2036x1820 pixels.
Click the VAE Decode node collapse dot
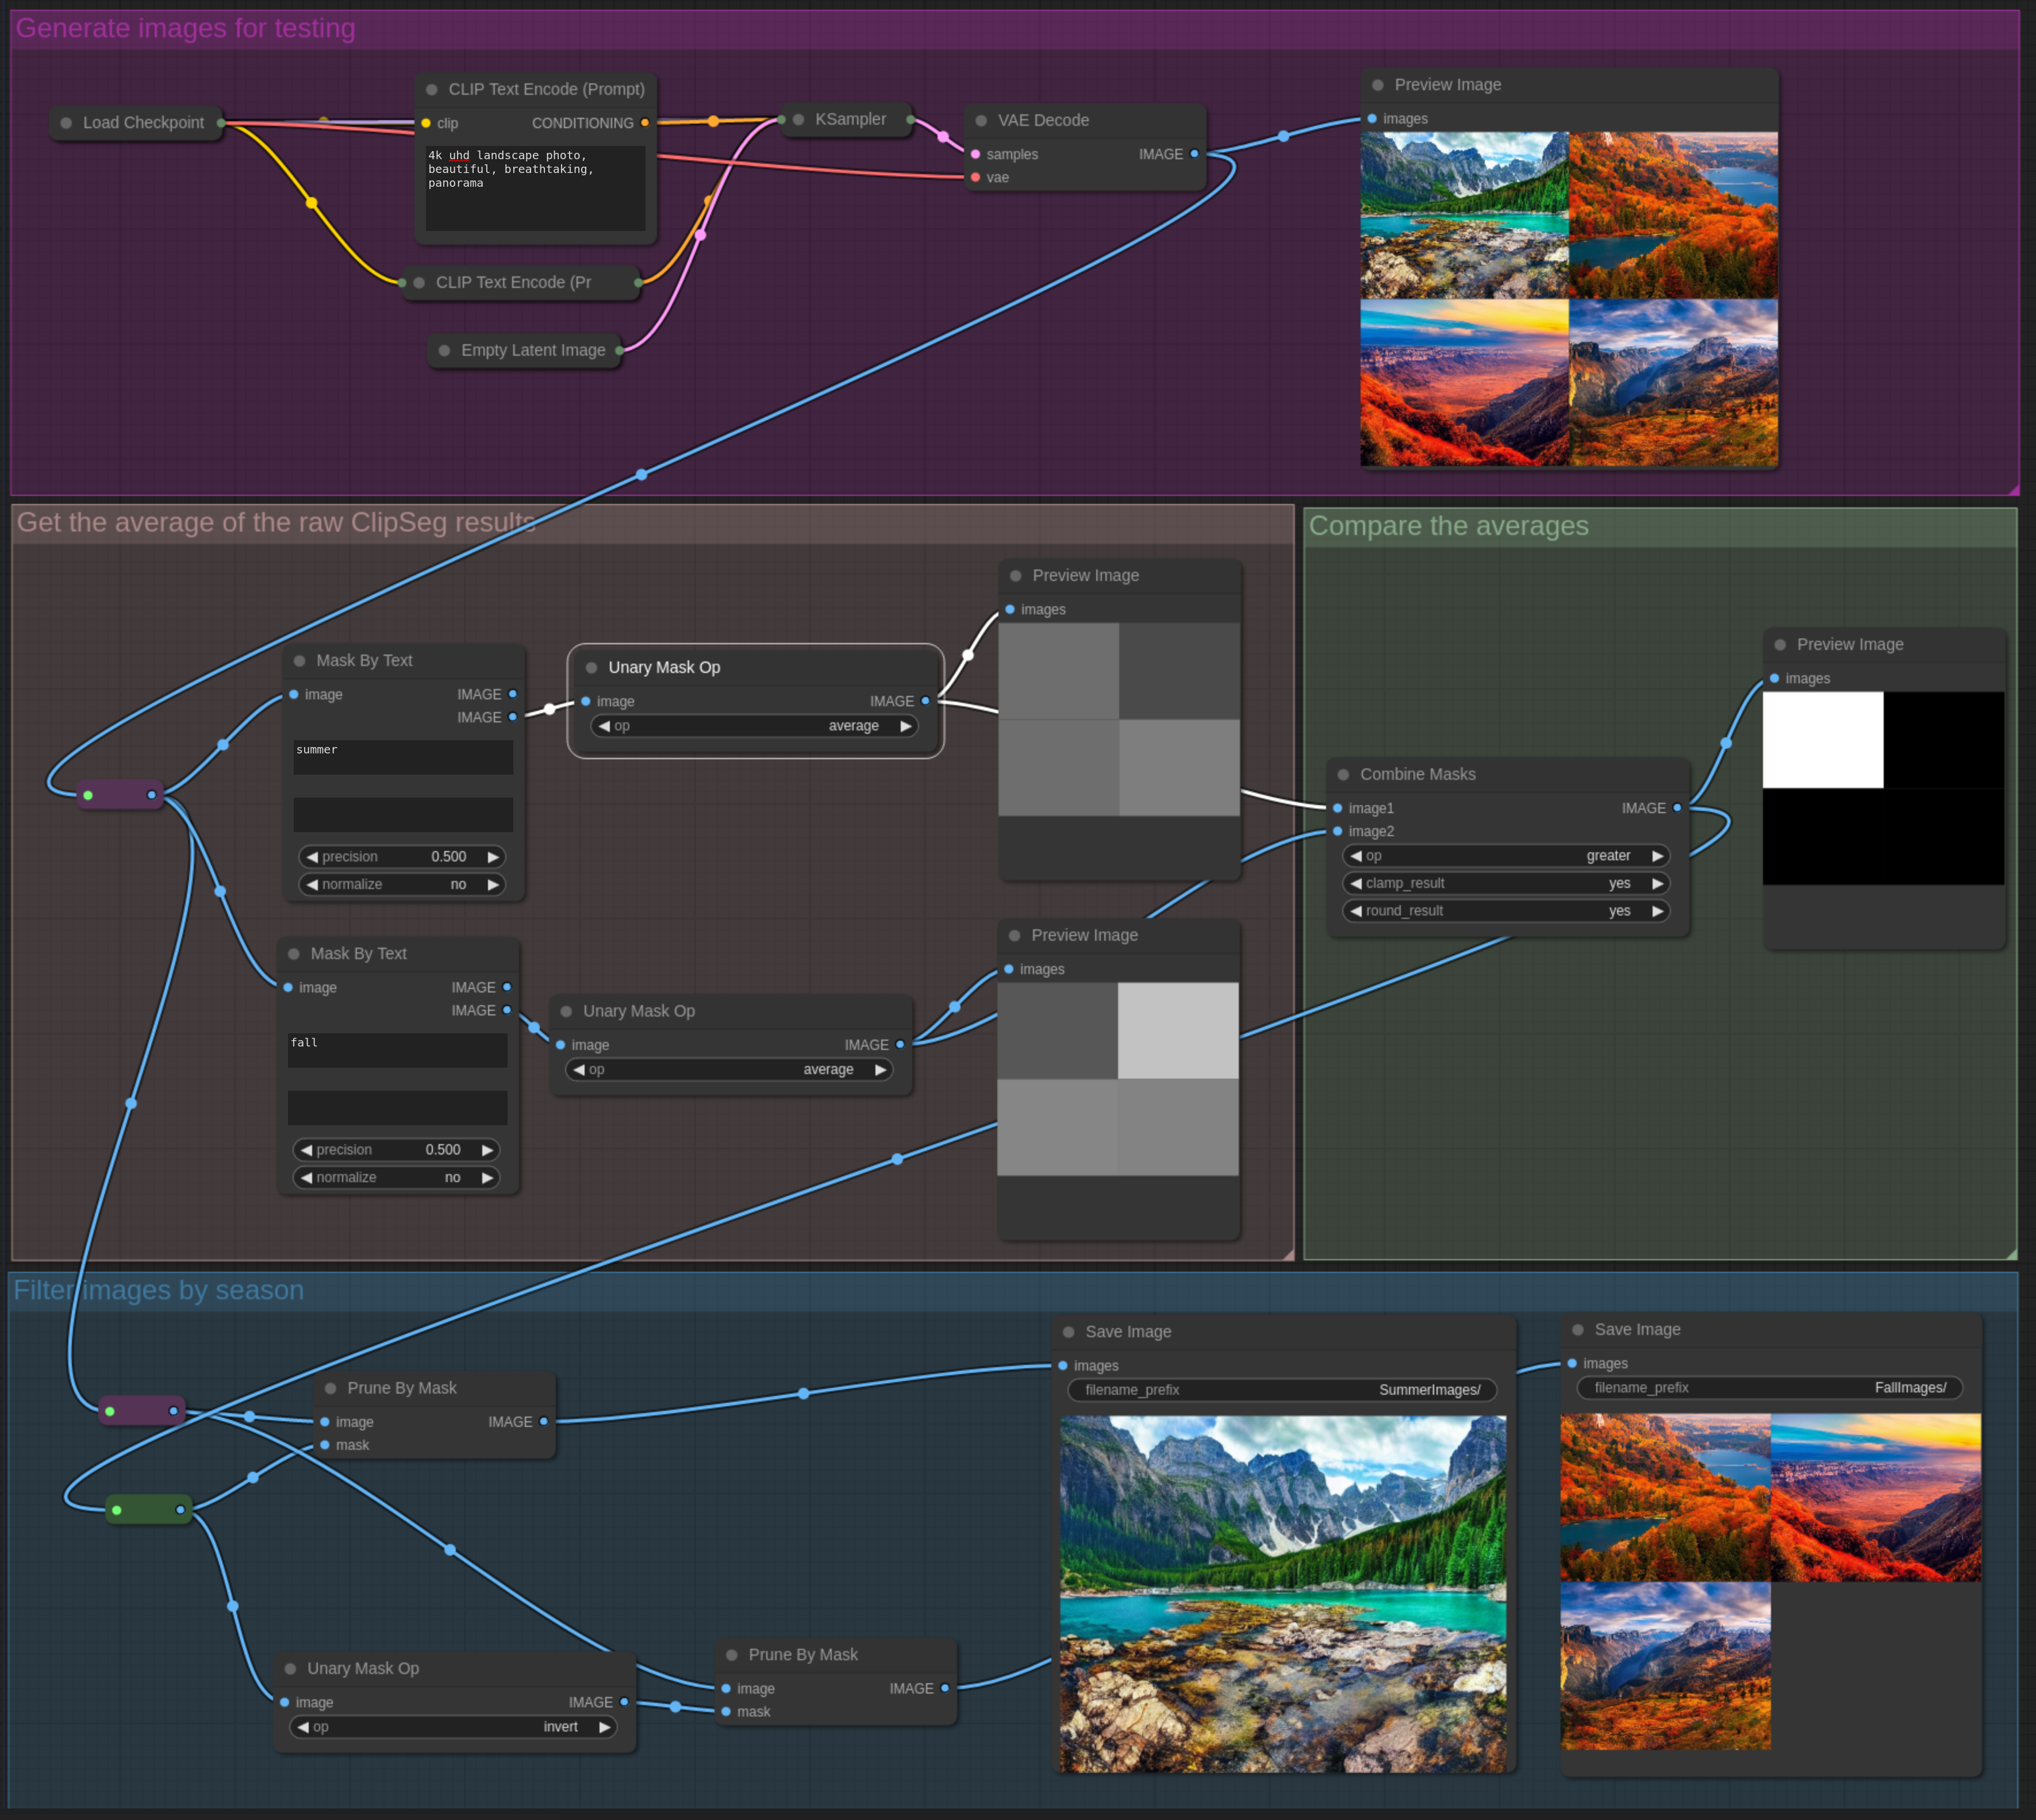981,121
